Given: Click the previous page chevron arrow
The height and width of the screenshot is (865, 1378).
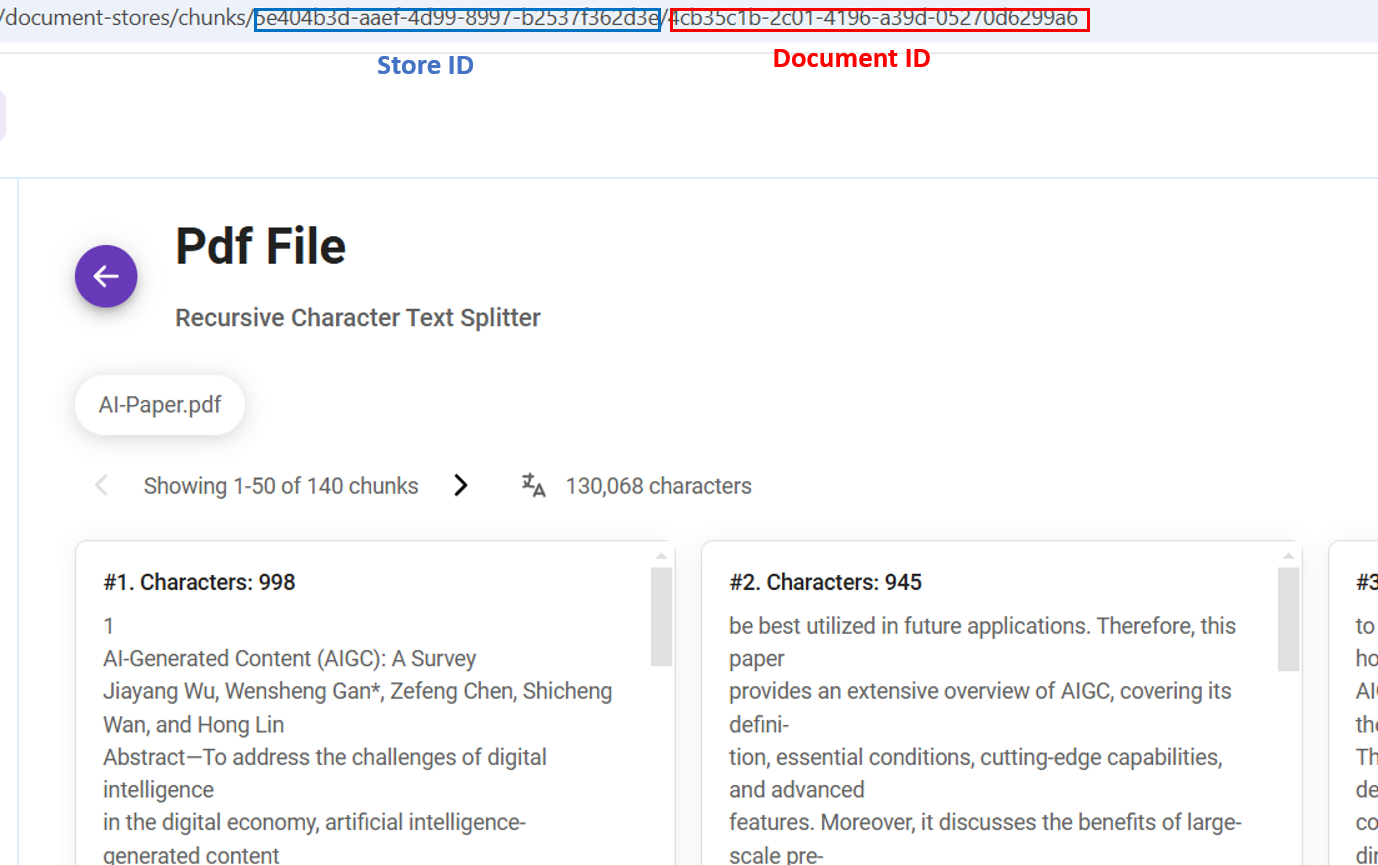Looking at the screenshot, I should 101,486.
